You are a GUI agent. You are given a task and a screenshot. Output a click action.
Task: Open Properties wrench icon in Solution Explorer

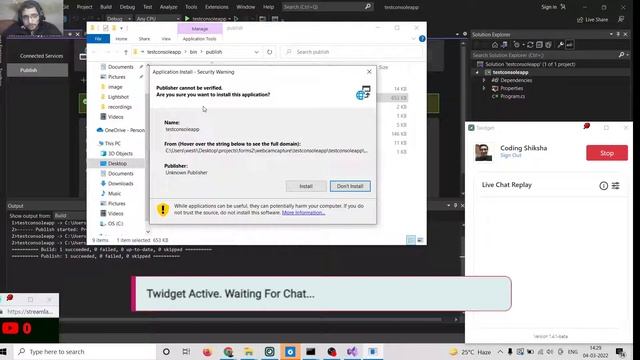[x=560, y=45]
